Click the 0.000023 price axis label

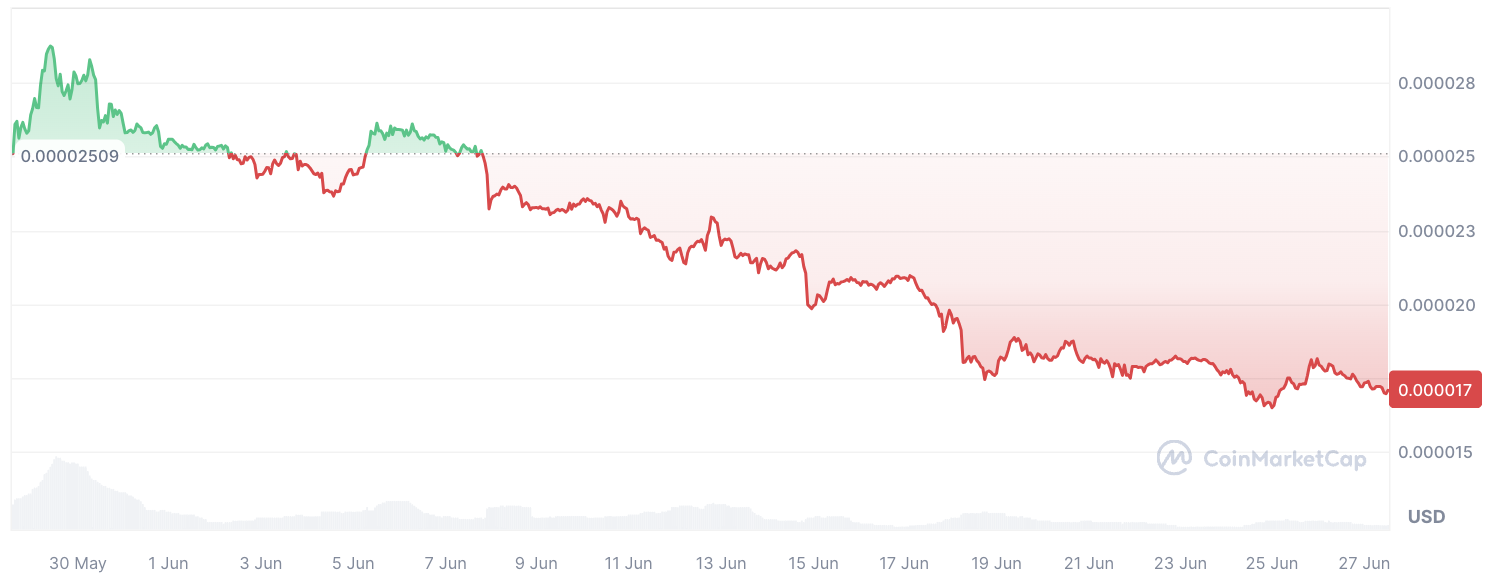pyautogui.click(x=1435, y=231)
